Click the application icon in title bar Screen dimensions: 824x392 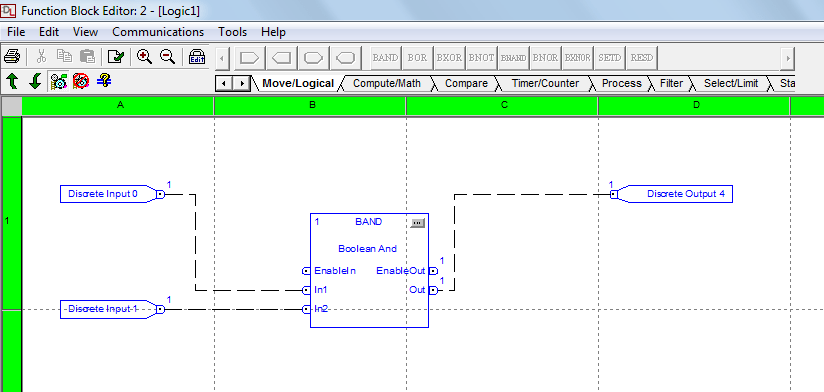[x=9, y=10]
